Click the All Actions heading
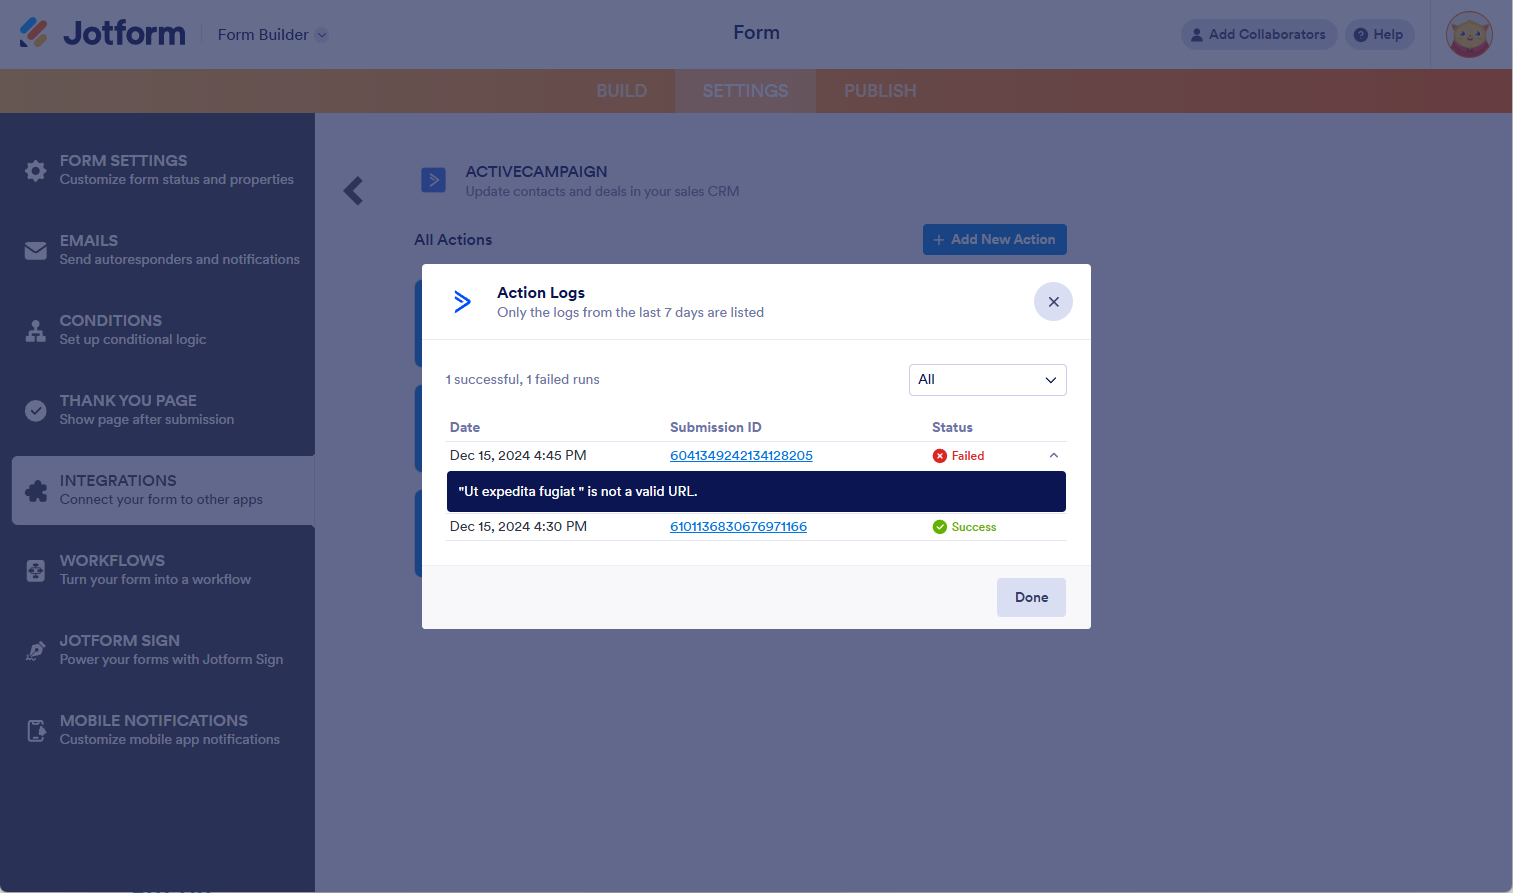This screenshot has width=1513, height=893. tap(453, 240)
